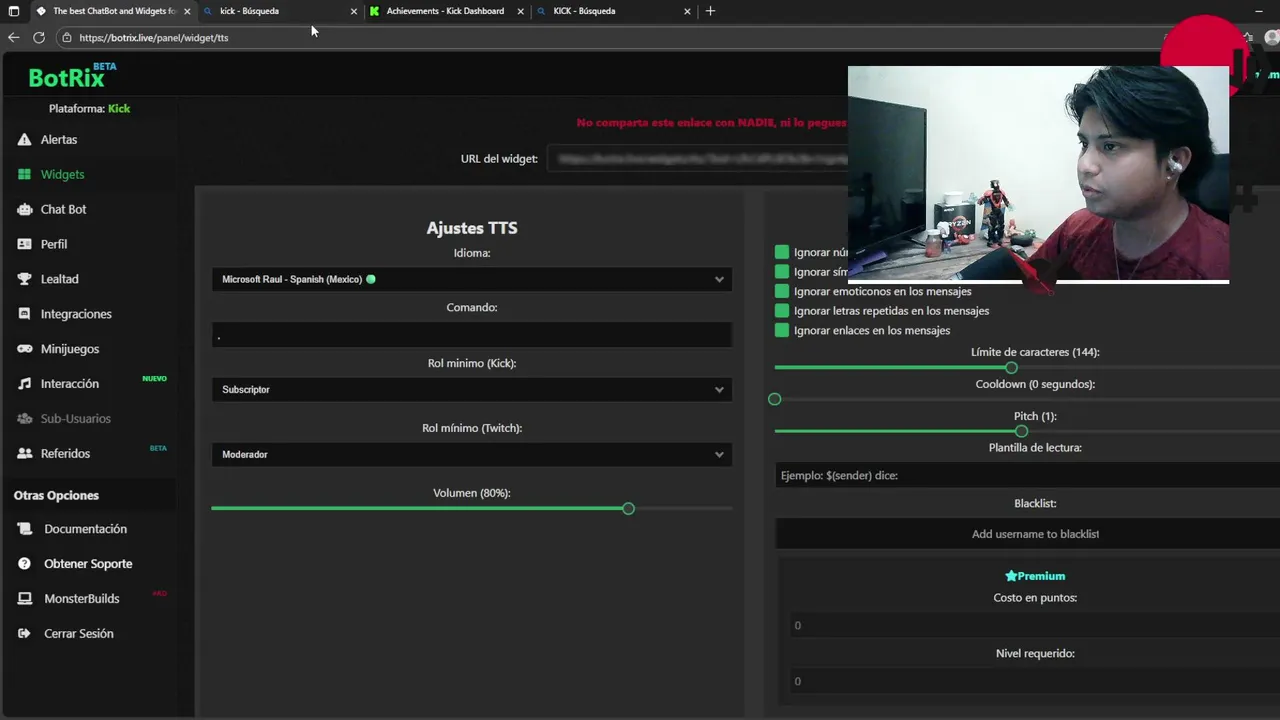Click the MonsterBuilds computer icon
The height and width of the screenshot is (720, 1280).
click(x=25, y=599)
